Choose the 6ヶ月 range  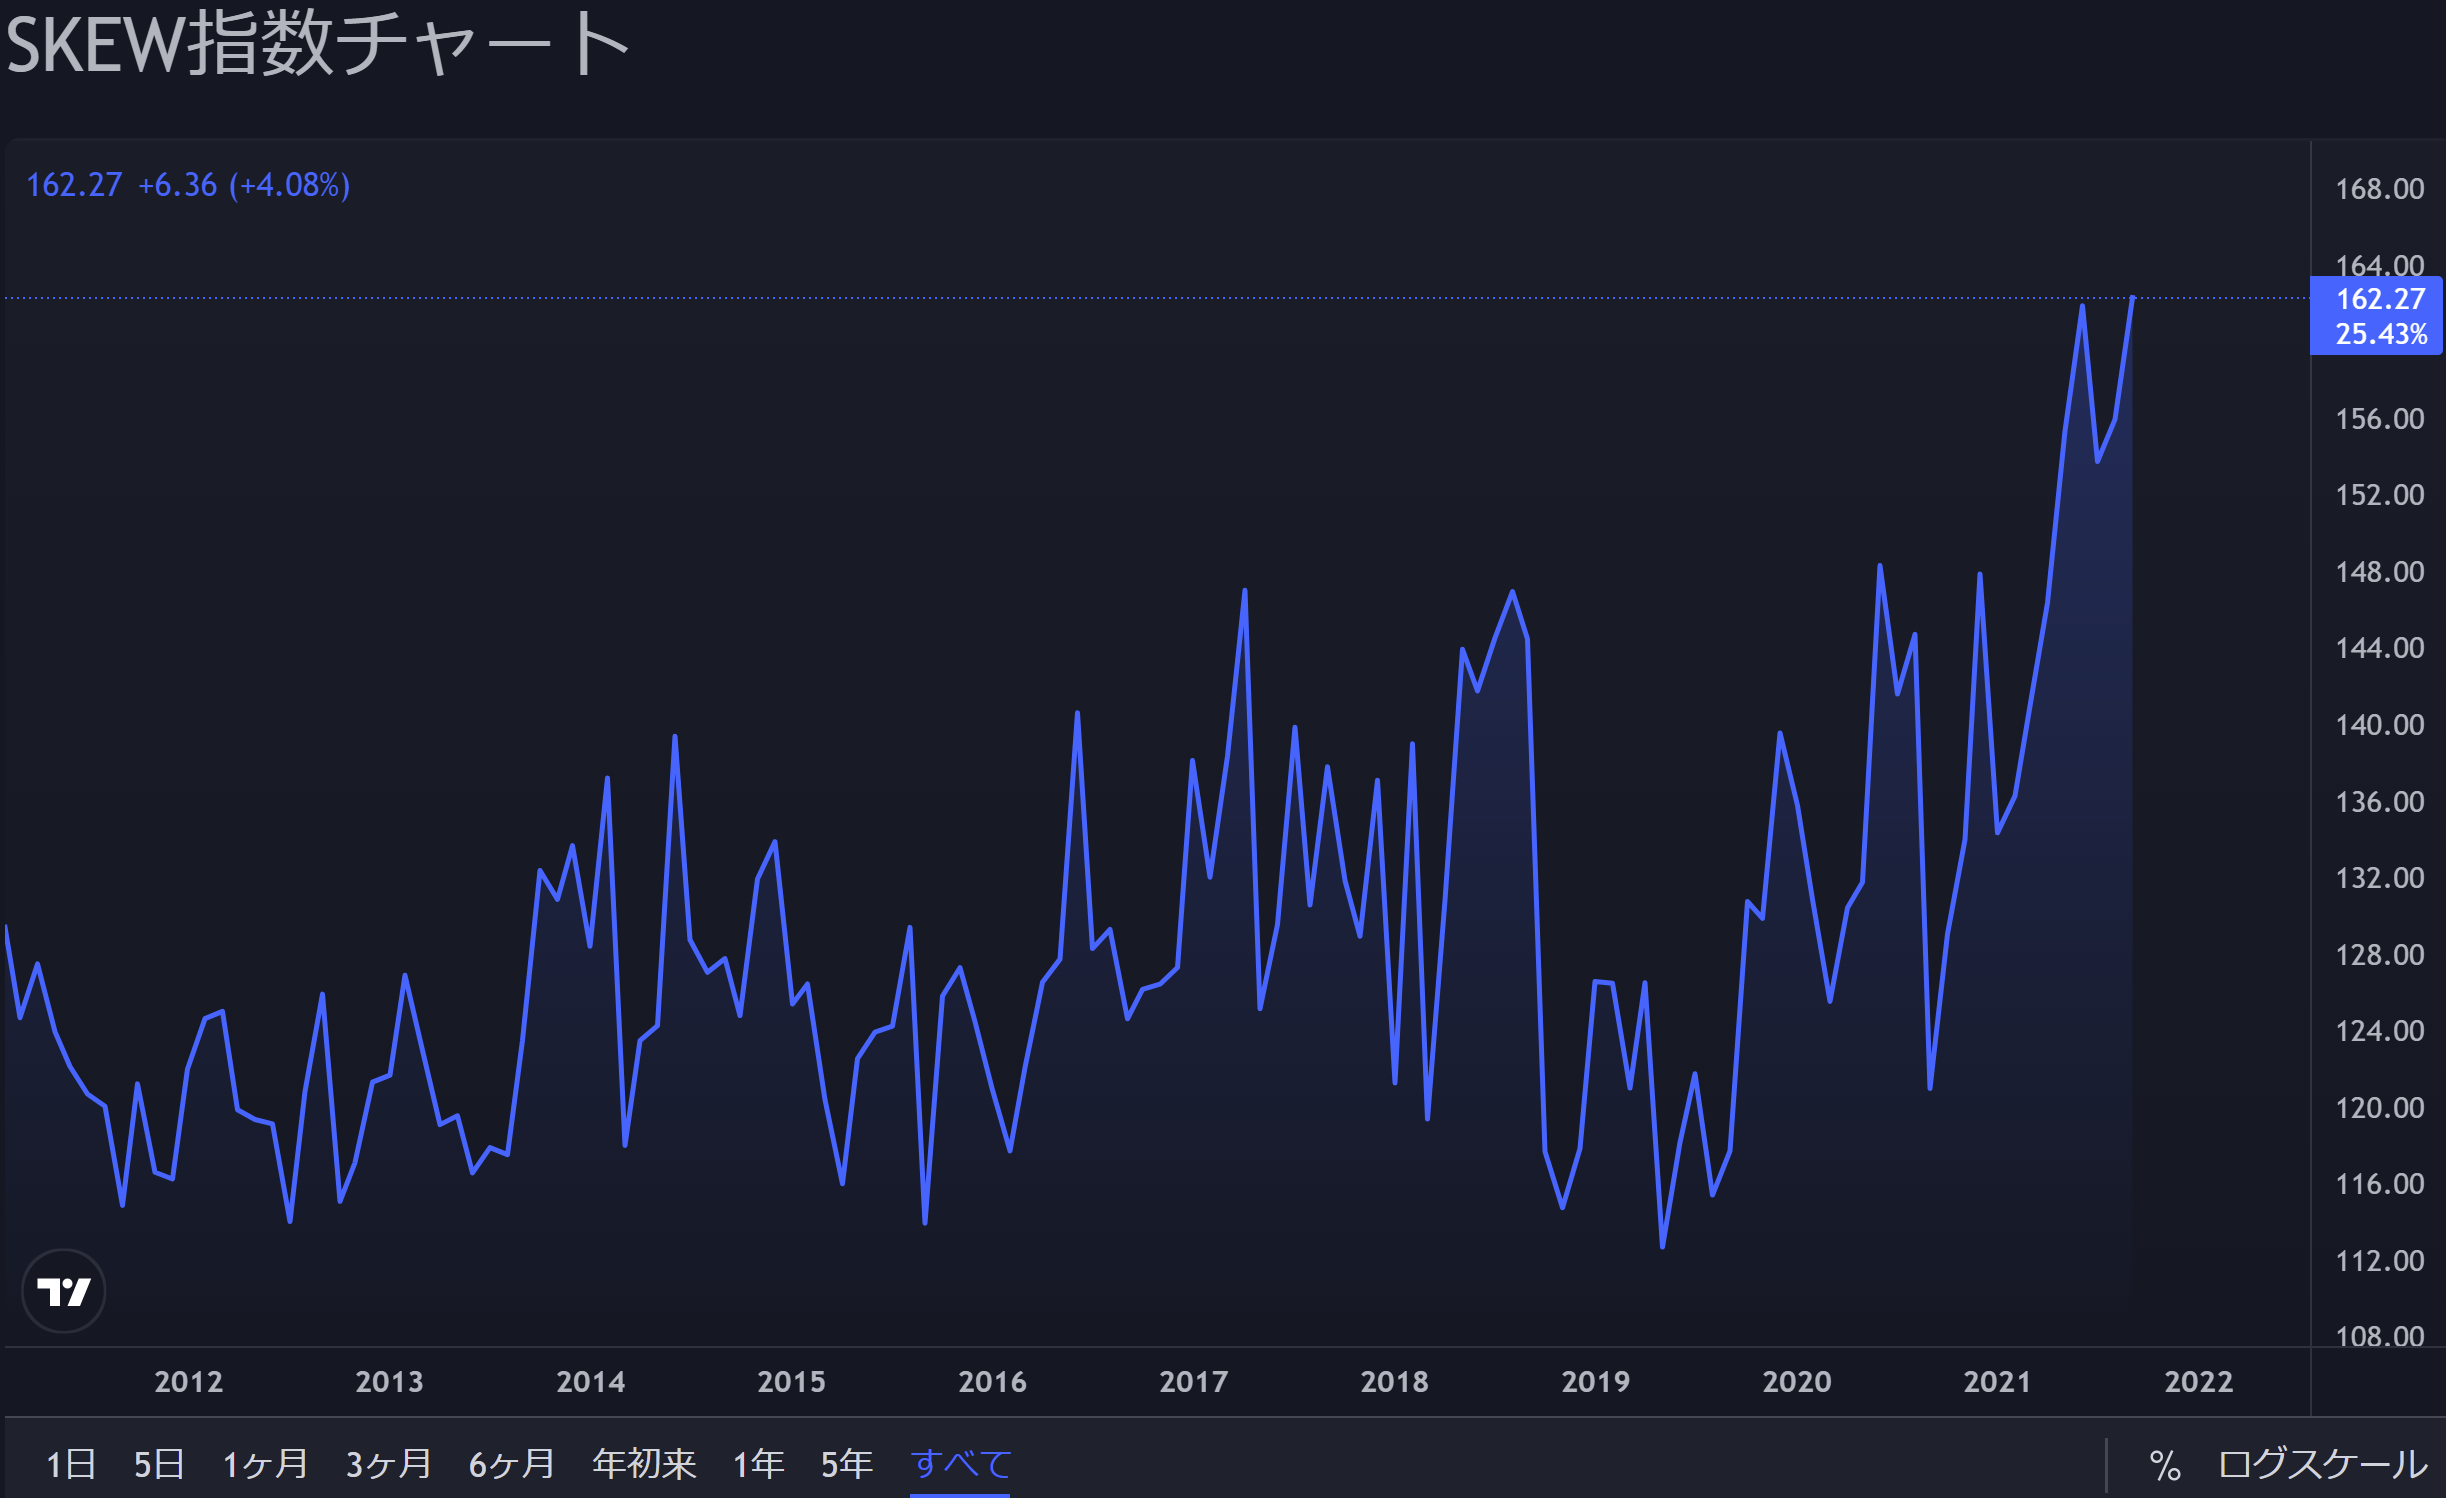pyautogui.click(x=512, y=1464)
